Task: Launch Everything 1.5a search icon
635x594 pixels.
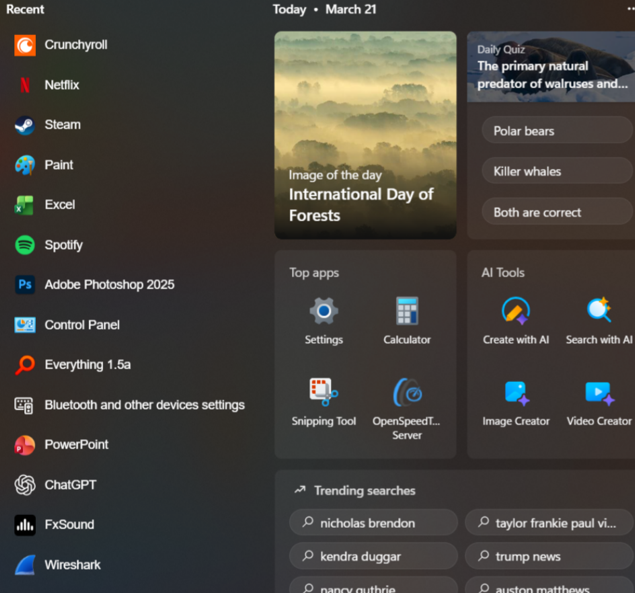Action: [x=25, y=365]
